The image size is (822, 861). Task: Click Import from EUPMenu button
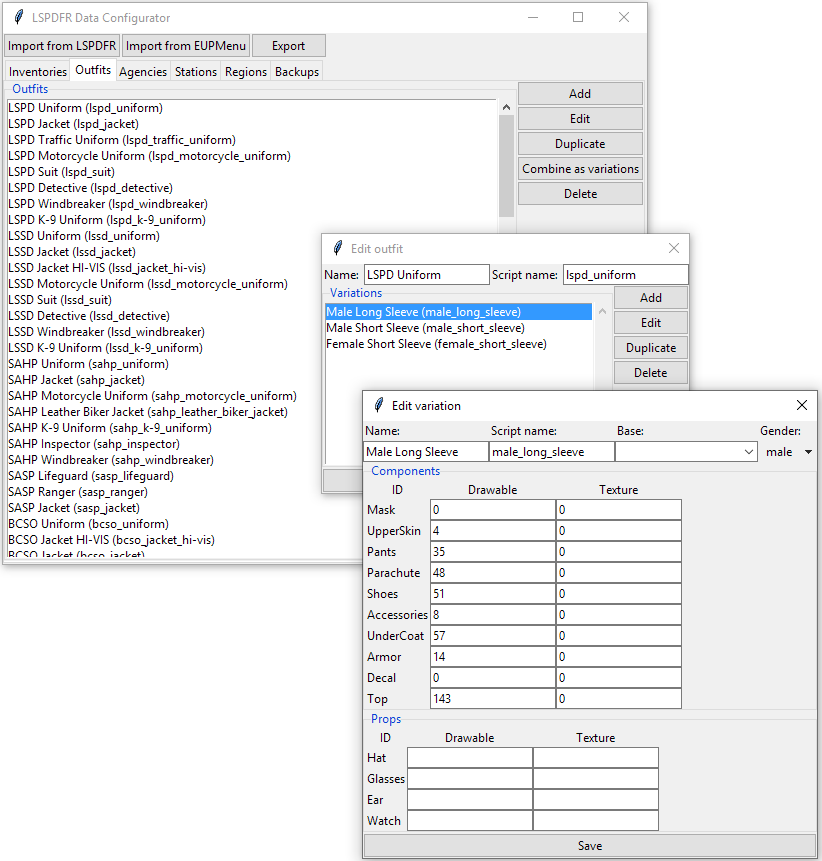(x=186, y=46)
